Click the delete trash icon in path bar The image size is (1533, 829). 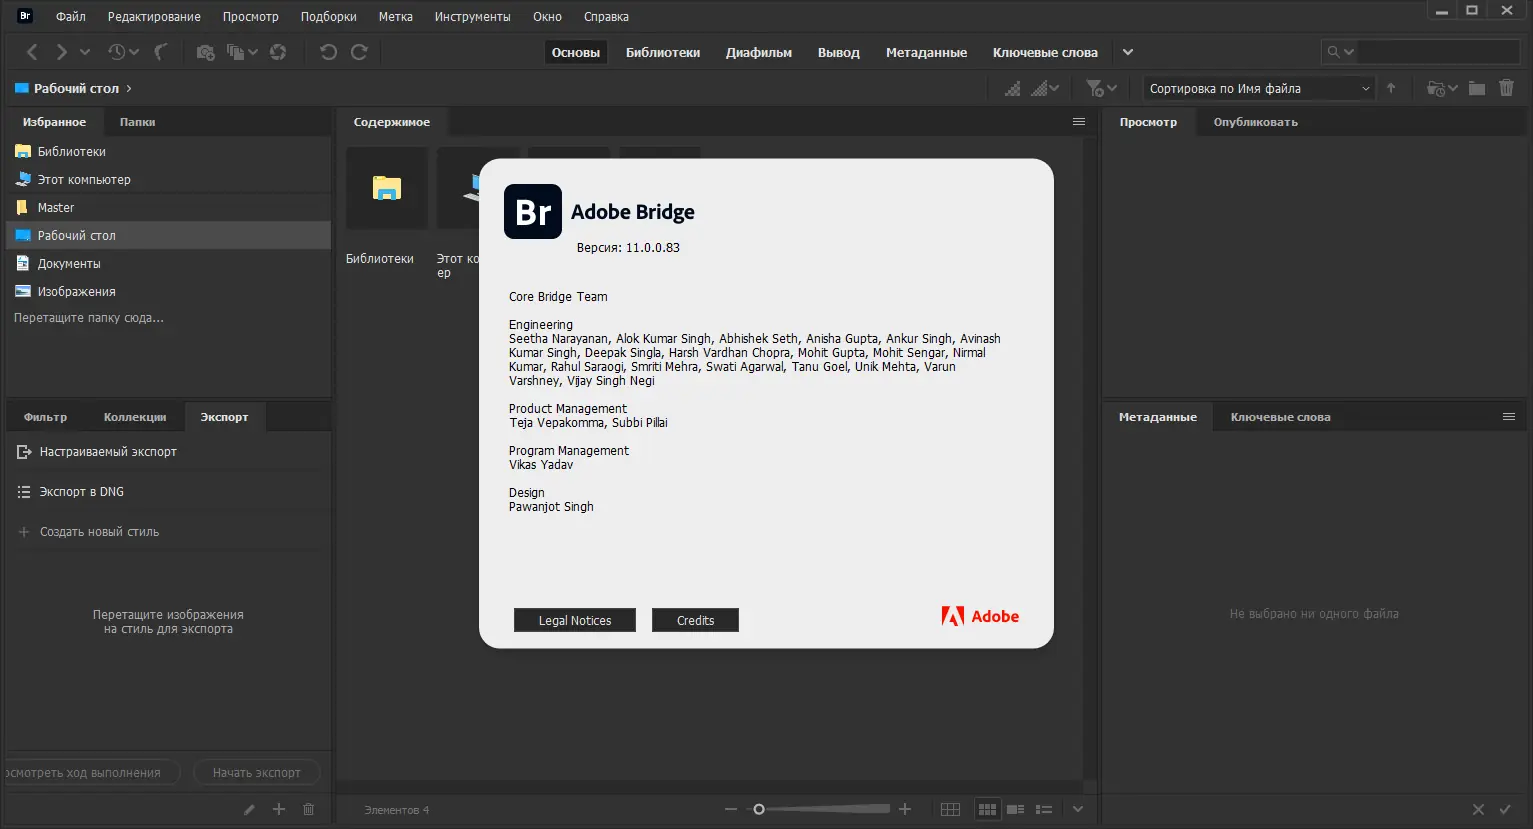[x=1507, y=88]
